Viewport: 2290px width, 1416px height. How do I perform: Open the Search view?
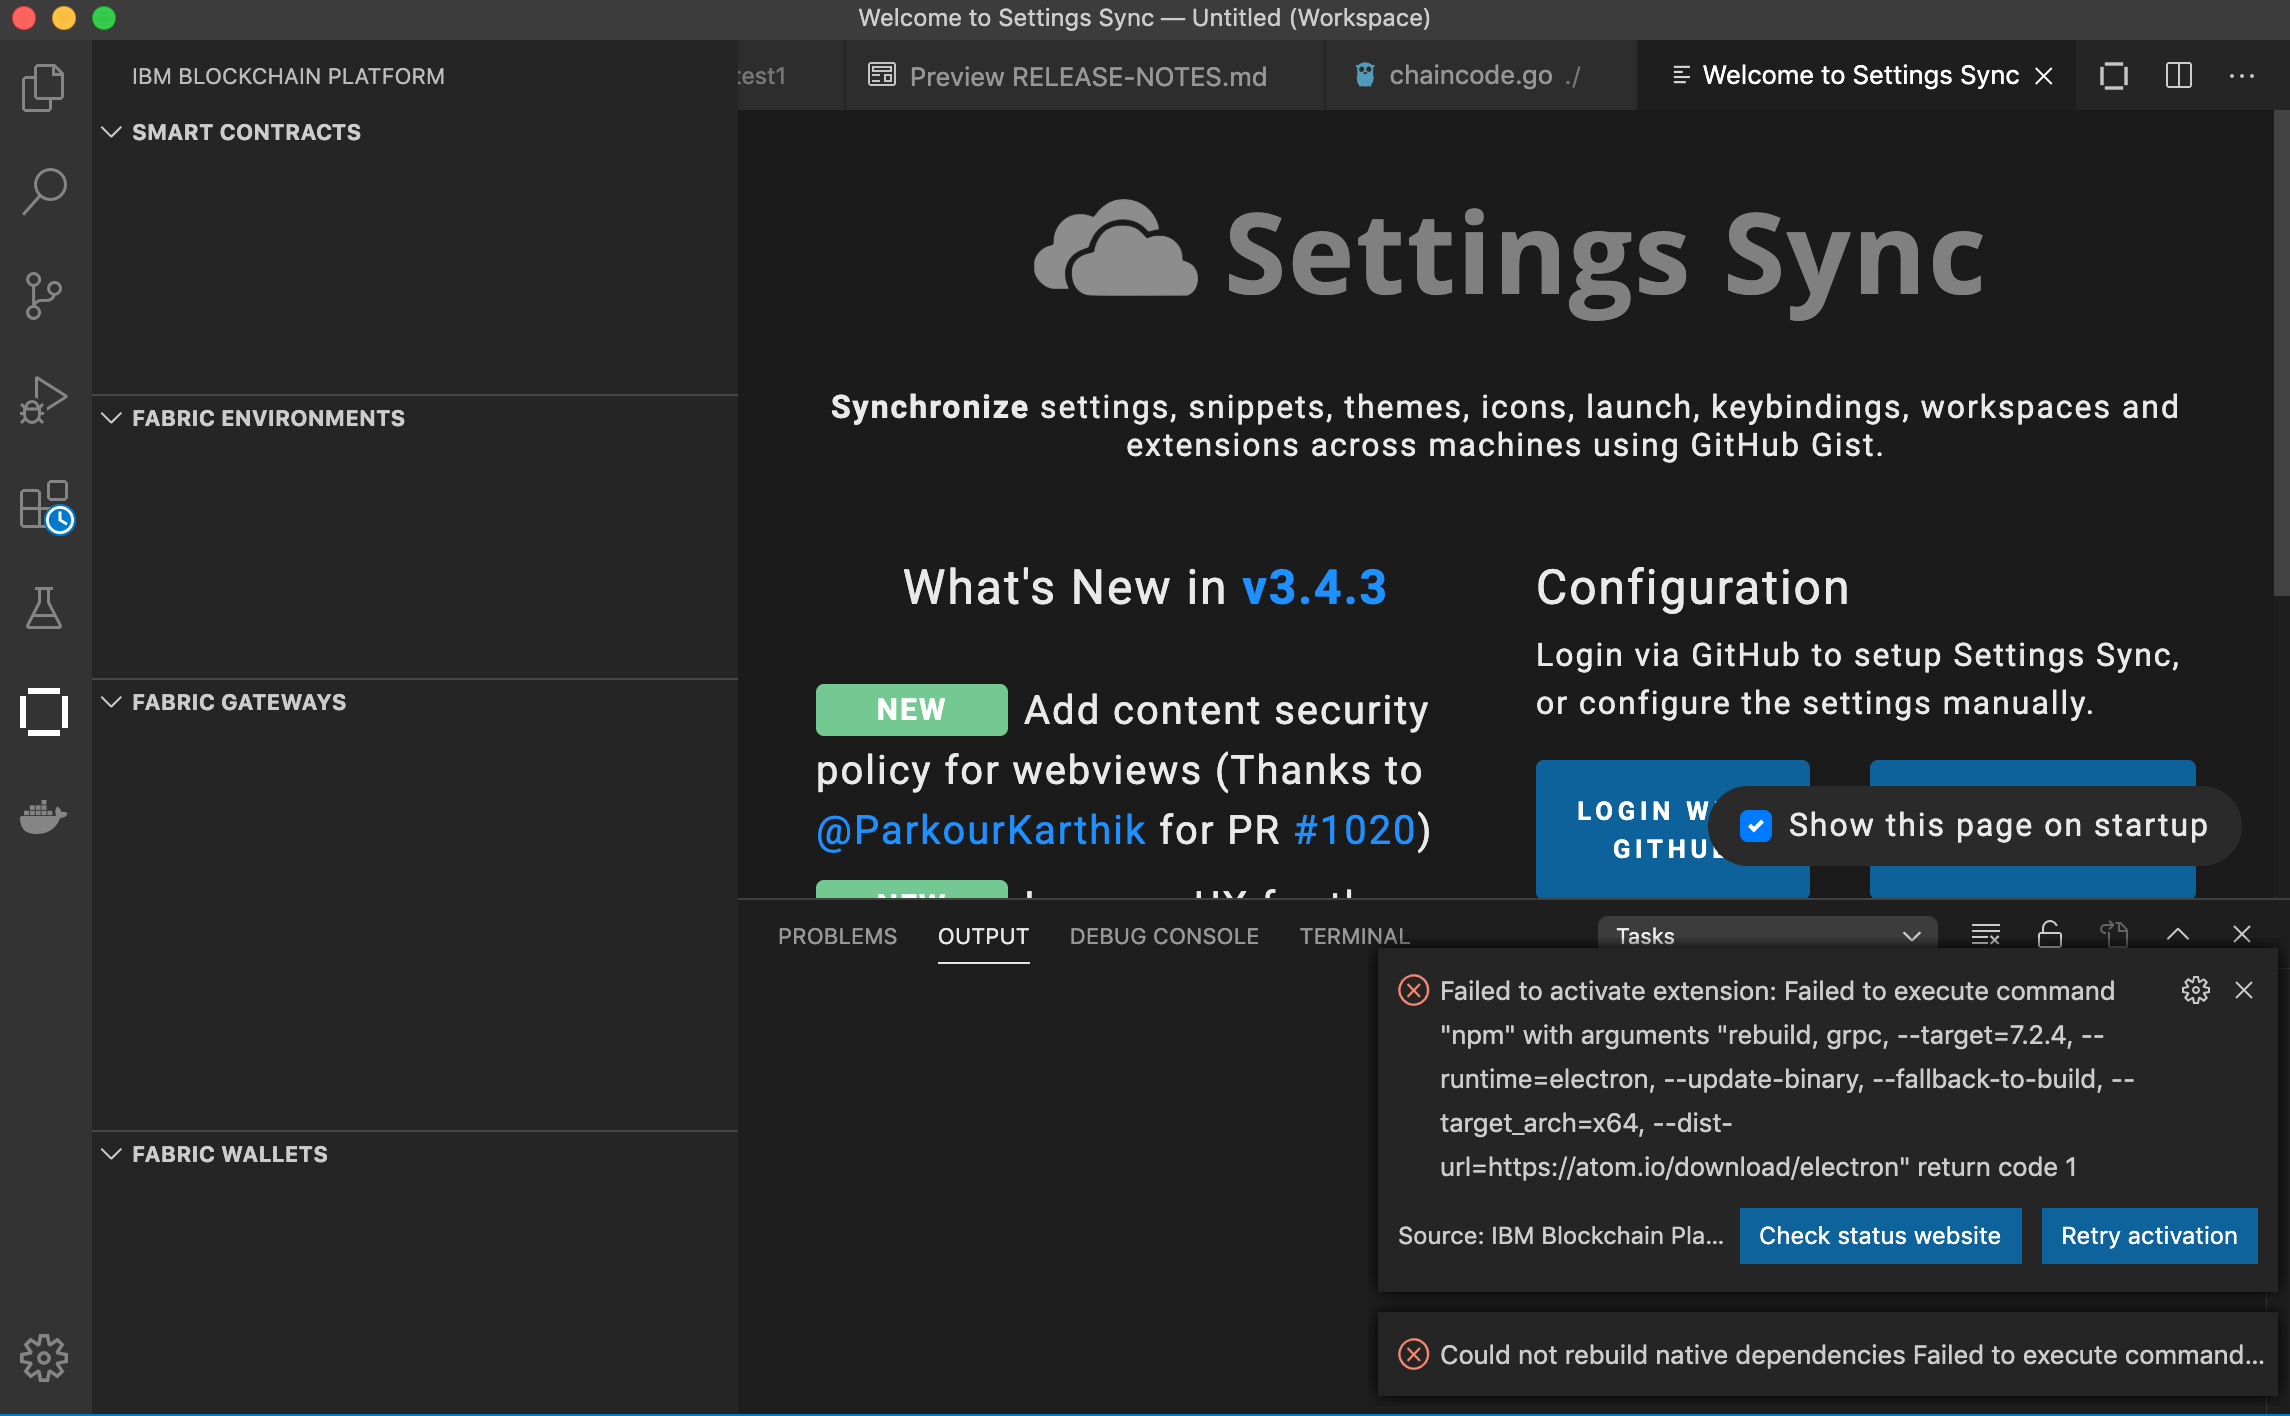(x=43, y=190)
